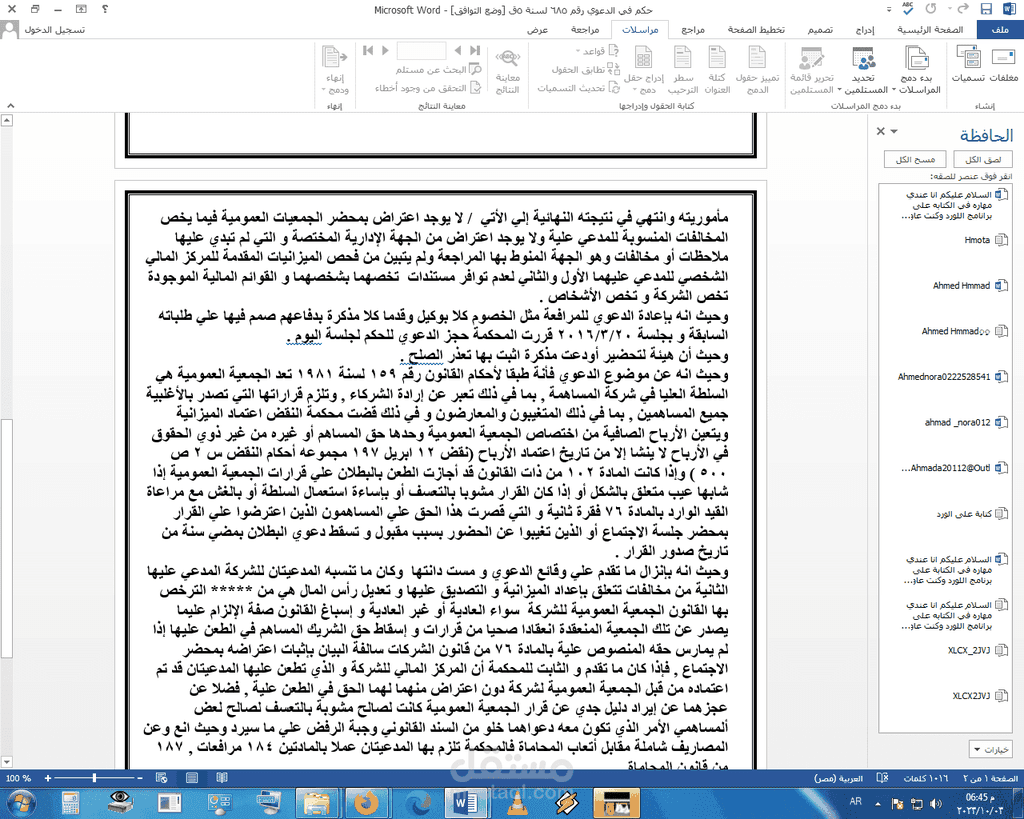Click the Envelopes (مغلفات) icon
Image resolution: width=1024 pixels, height=819 pixels.
coord(1003,64)
